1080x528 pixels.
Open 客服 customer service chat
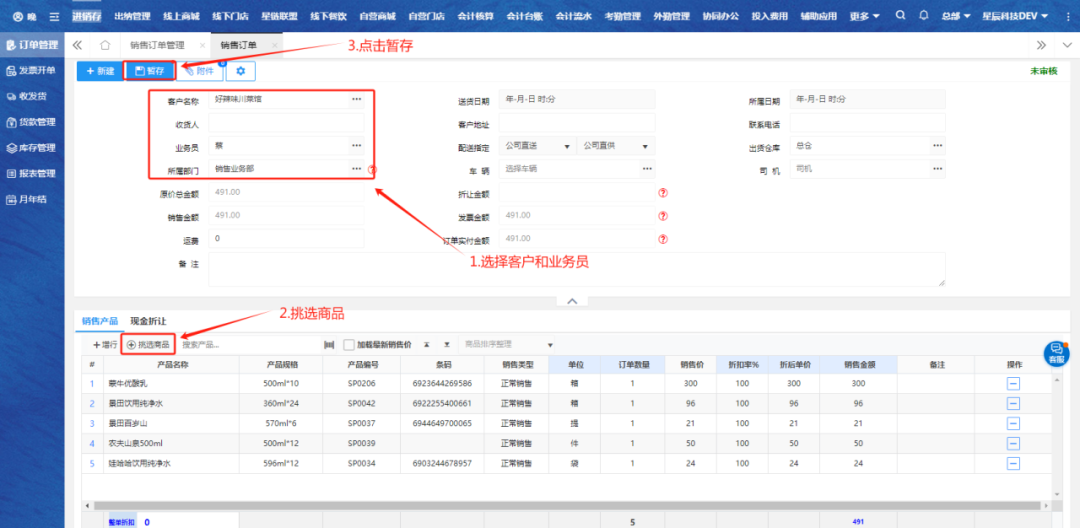pos(1056,353)
